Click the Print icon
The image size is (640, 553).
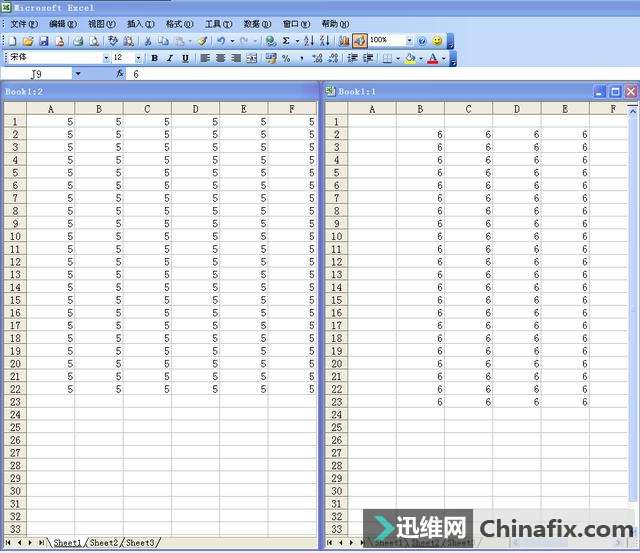click(78, 41)
